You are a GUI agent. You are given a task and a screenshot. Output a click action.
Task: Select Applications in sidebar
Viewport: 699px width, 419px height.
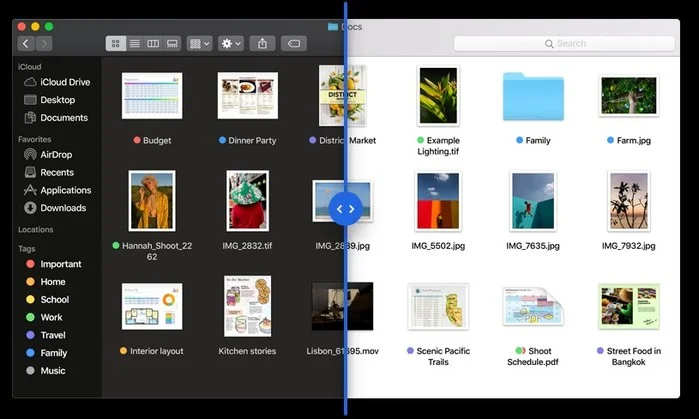(x=58, y=190)
